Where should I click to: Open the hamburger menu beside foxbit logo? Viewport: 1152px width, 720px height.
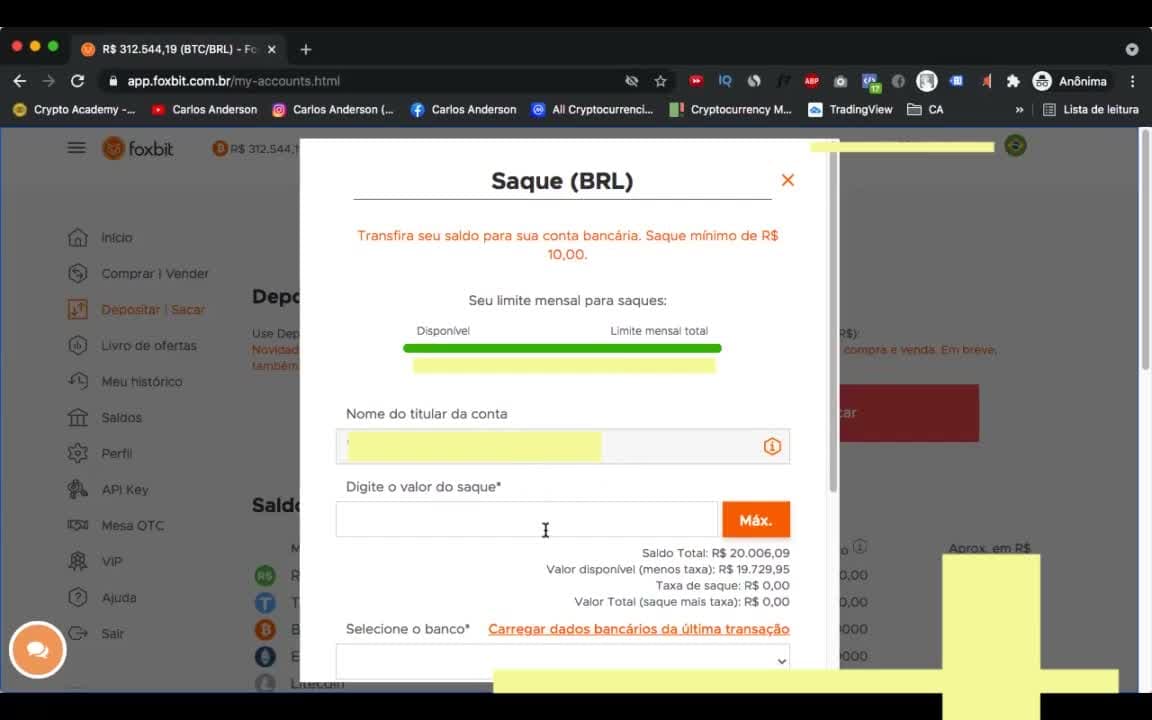[76, 148]
